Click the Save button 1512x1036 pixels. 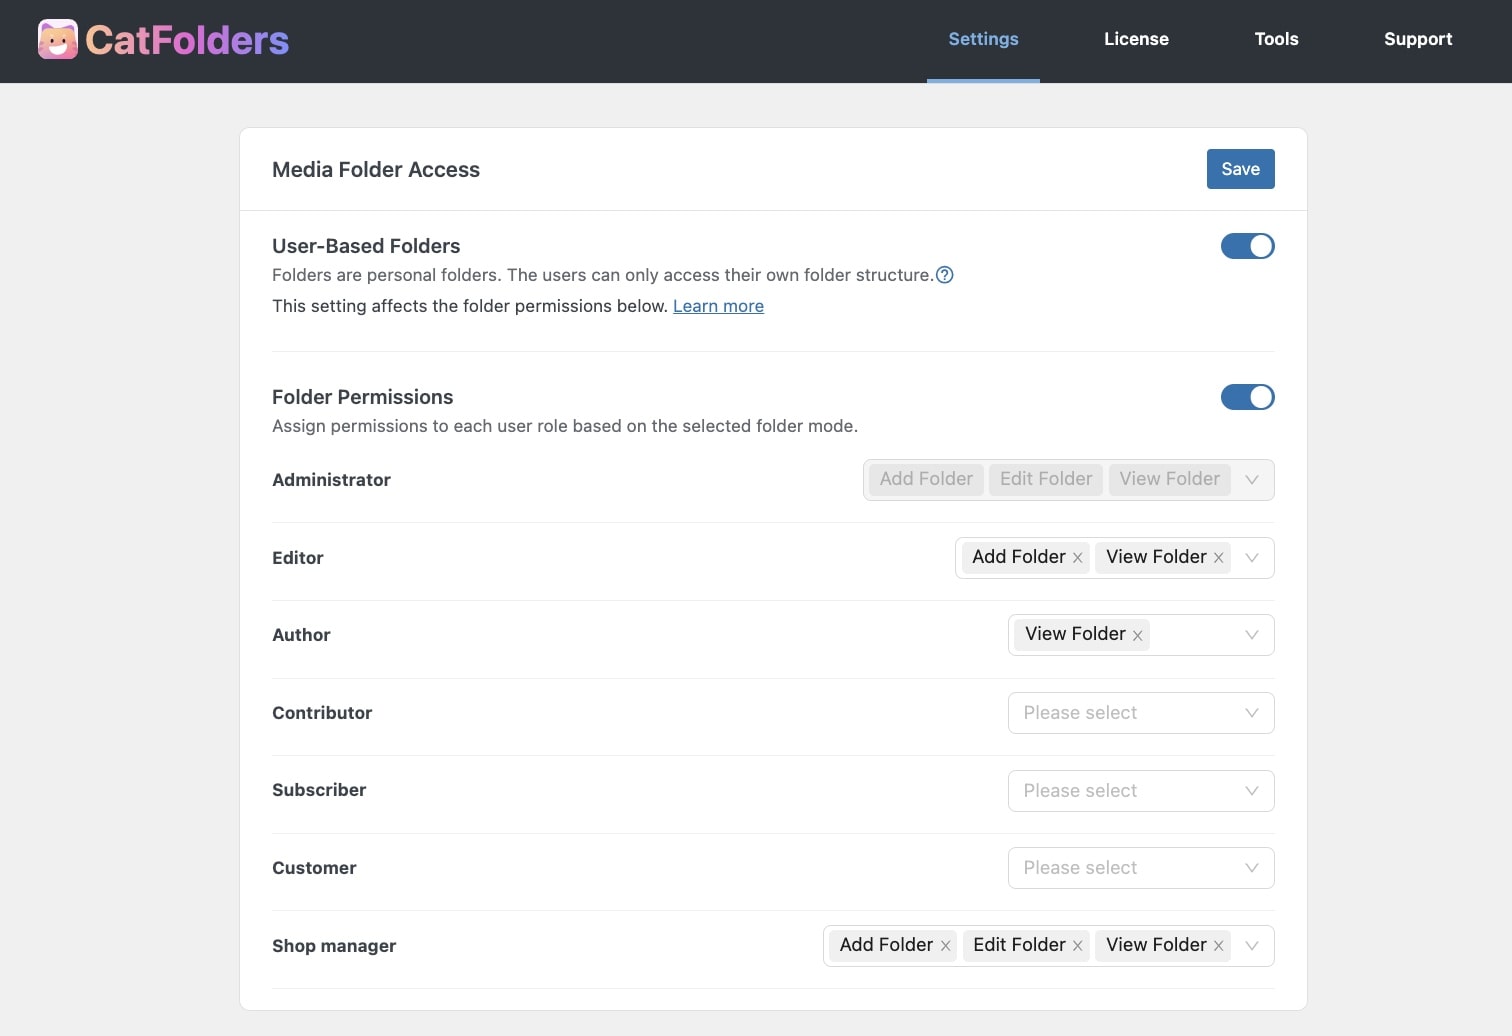point(1240,169)
